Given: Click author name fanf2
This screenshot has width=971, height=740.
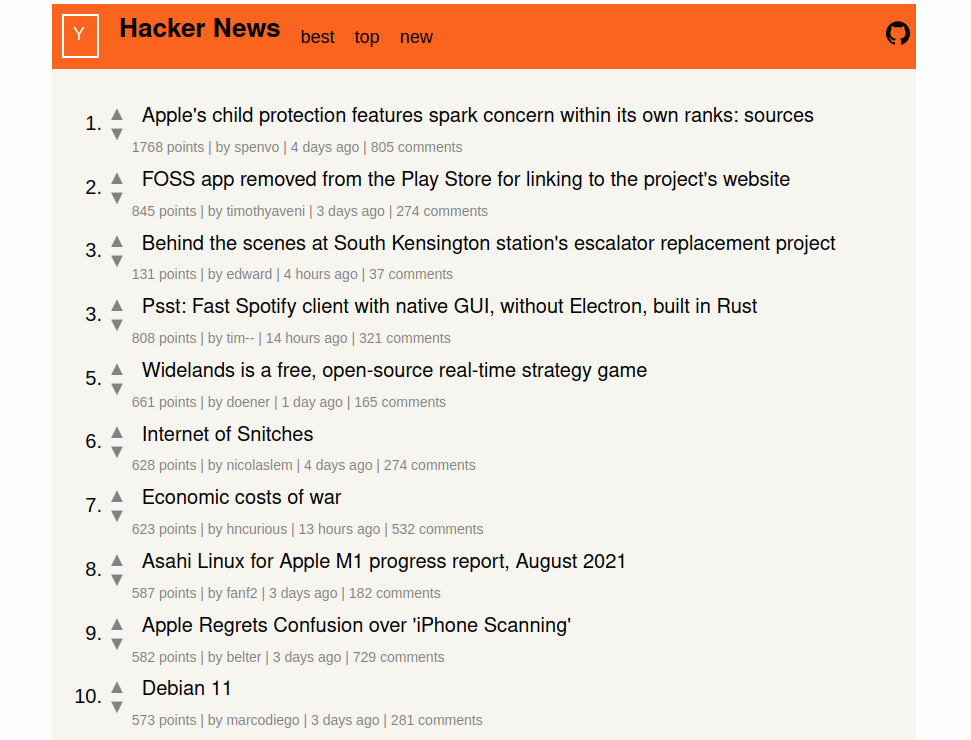Looking at the screenshot, I should [242, 593].
